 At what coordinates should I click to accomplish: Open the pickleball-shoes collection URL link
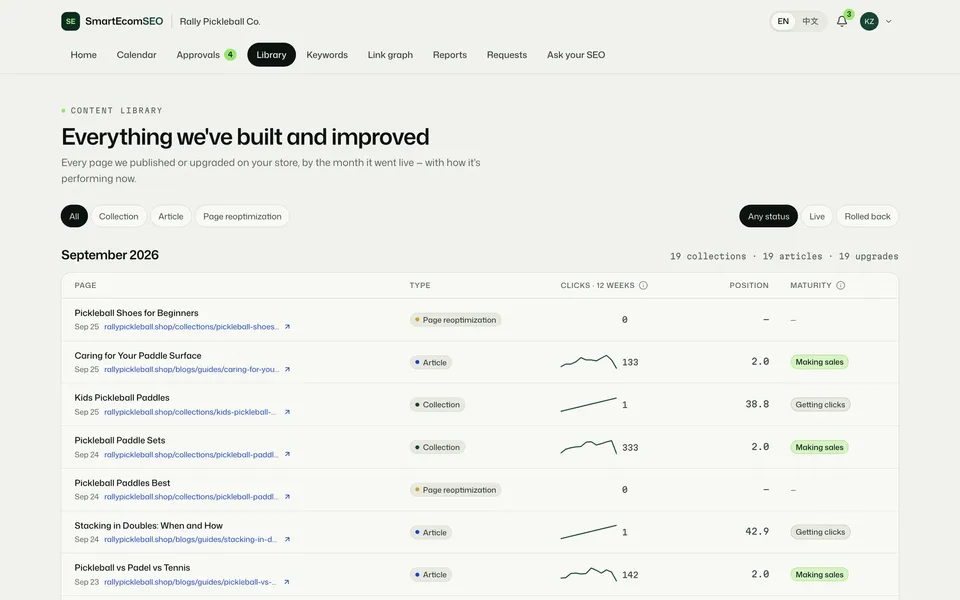point(192,327)
